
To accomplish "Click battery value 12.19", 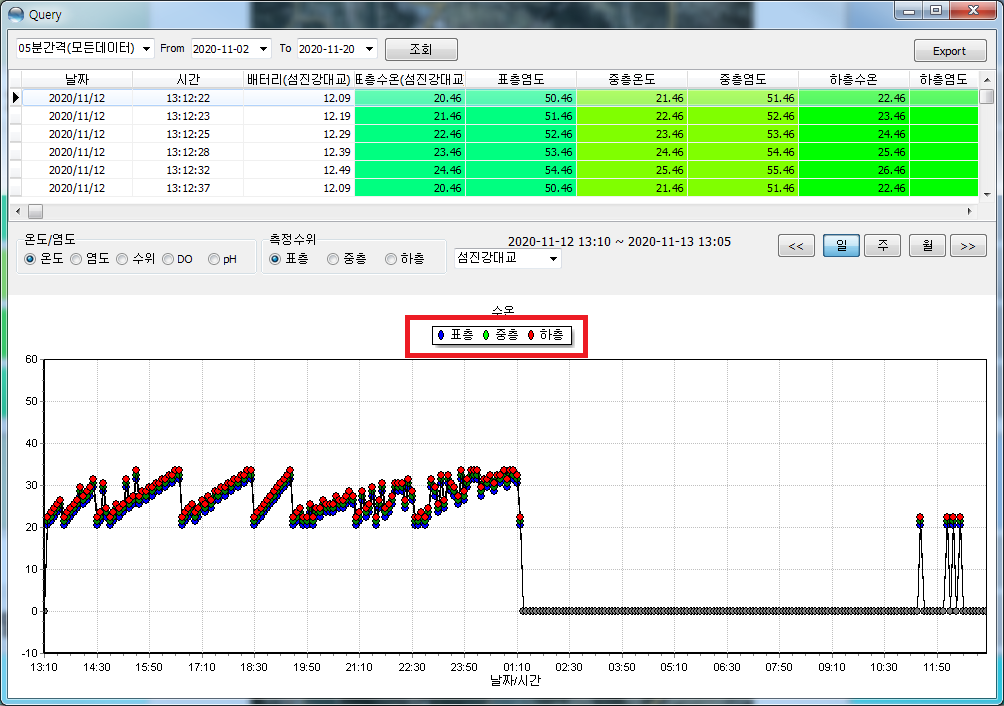I will pyautogui.click(x=299, y=116).
